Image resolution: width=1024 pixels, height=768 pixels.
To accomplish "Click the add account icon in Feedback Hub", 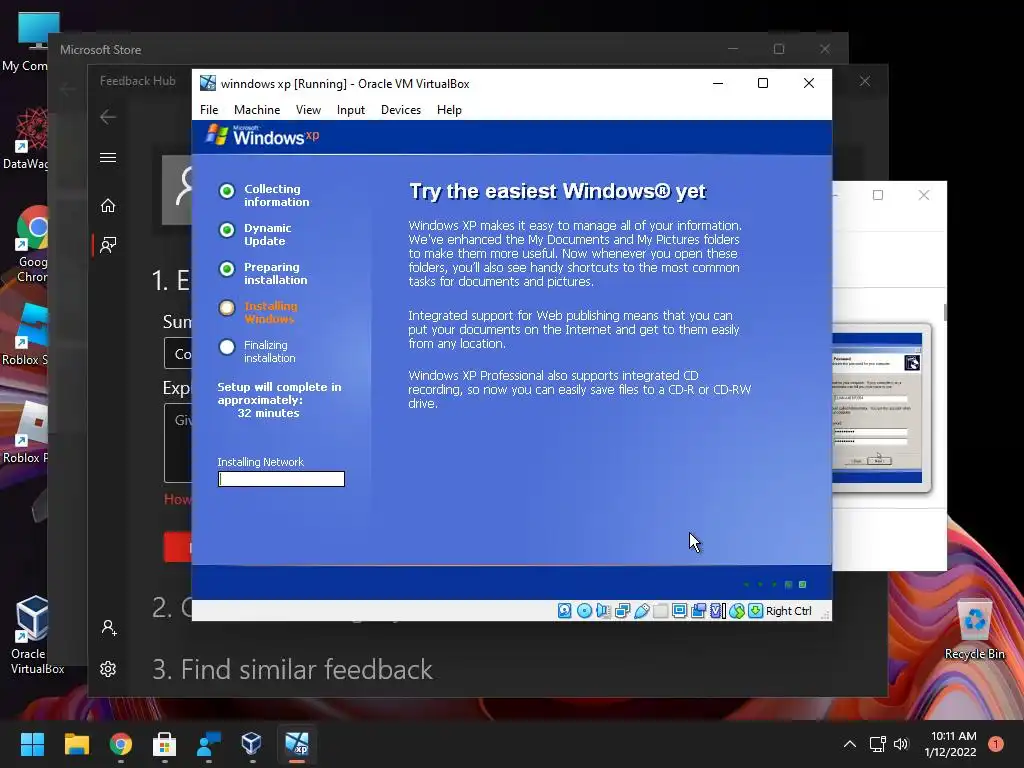I will (x=109, y=628).
